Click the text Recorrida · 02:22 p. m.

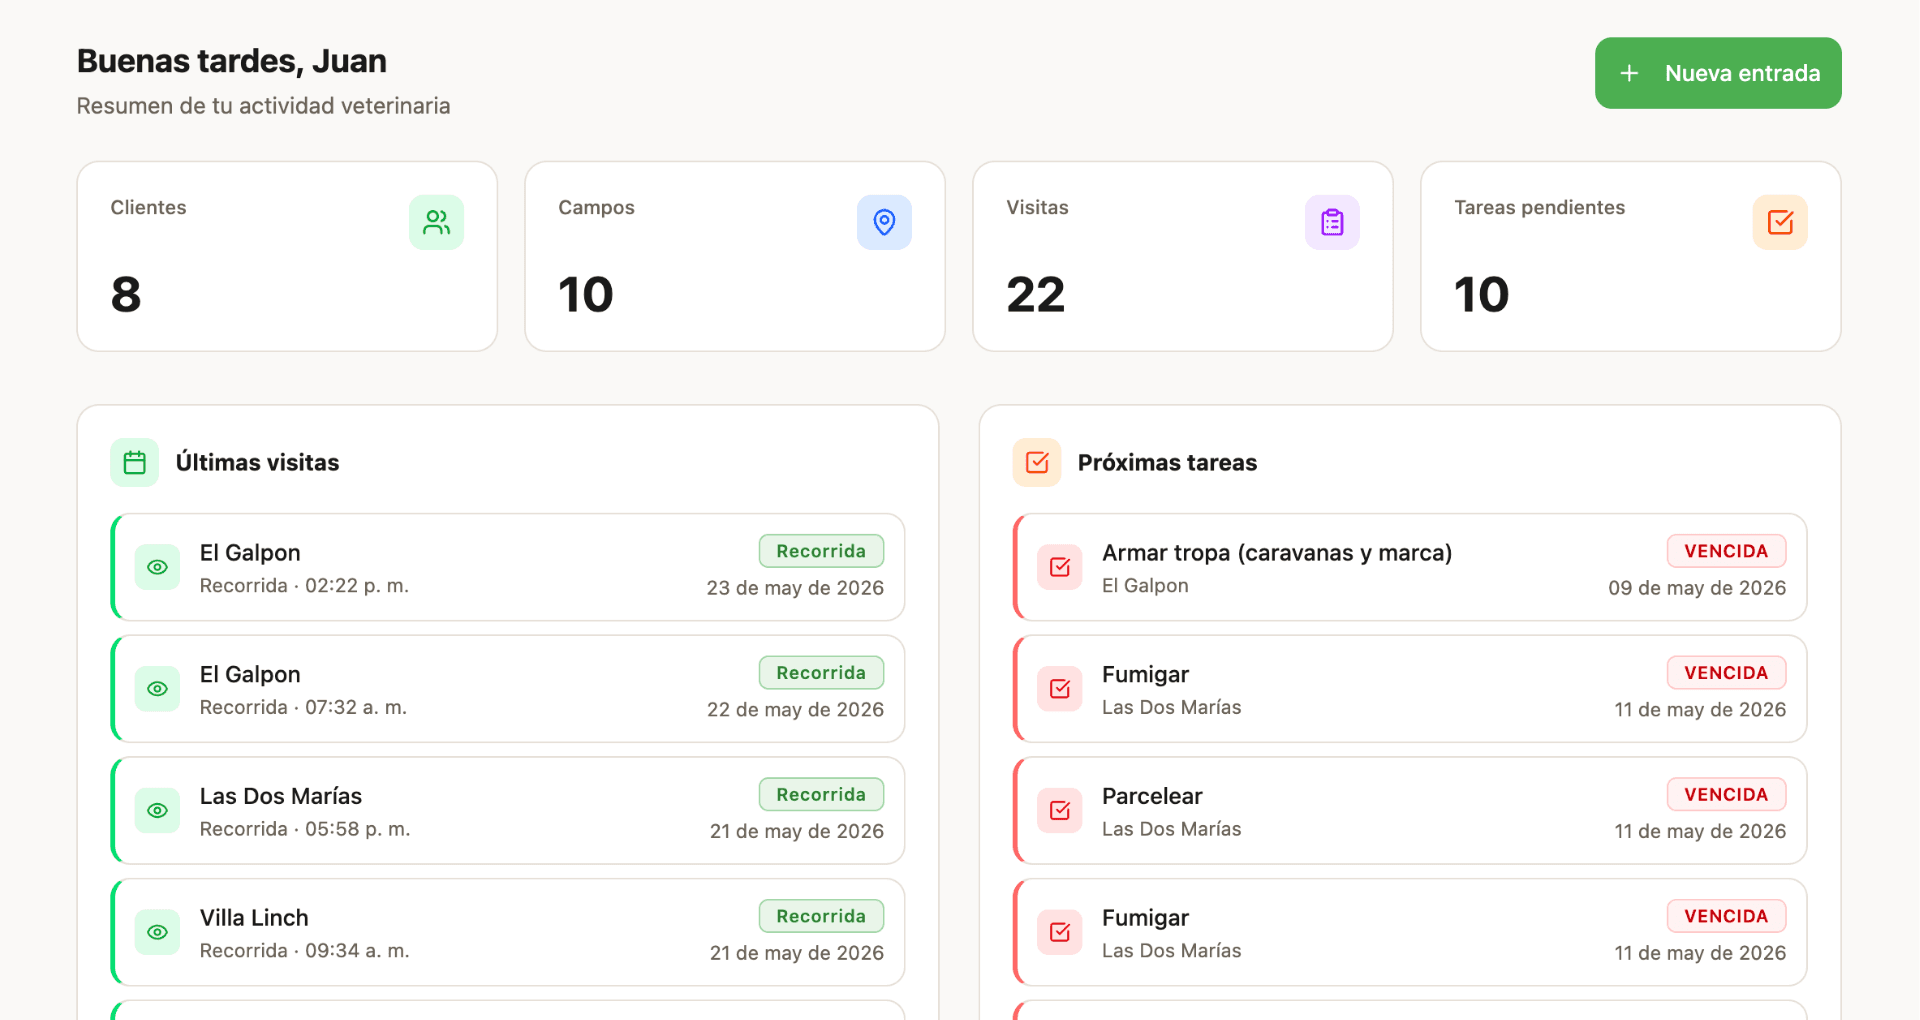[x=304, y=586]
